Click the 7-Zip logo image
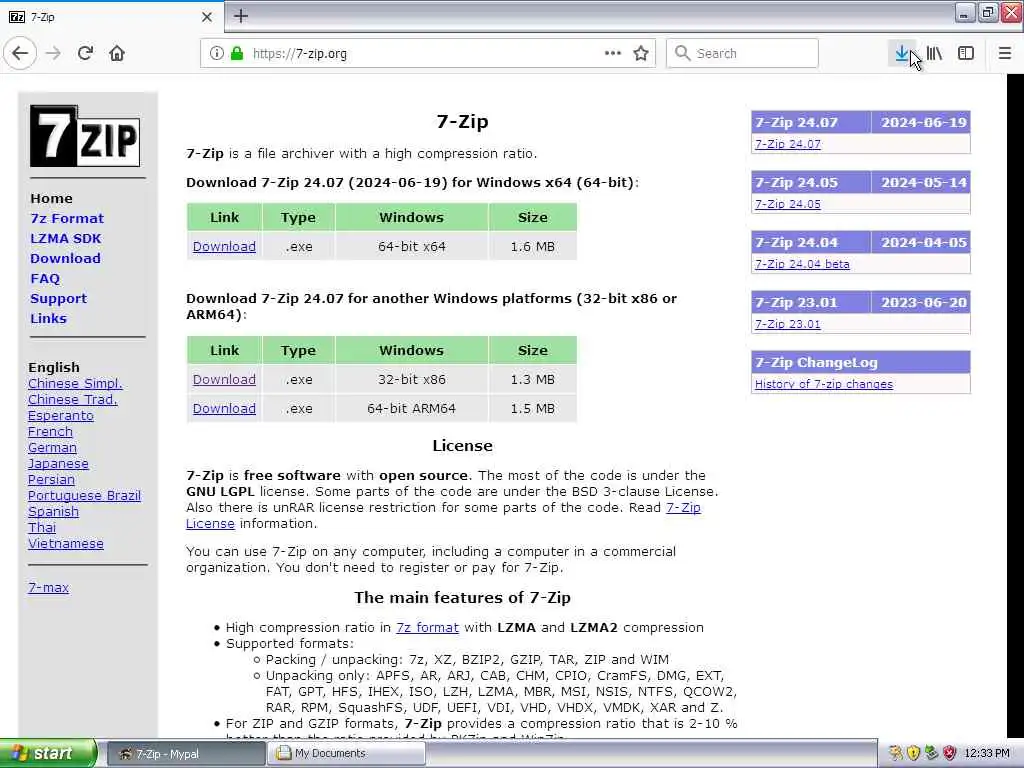Screen dimensions: 1024x768 coord(85,136)
